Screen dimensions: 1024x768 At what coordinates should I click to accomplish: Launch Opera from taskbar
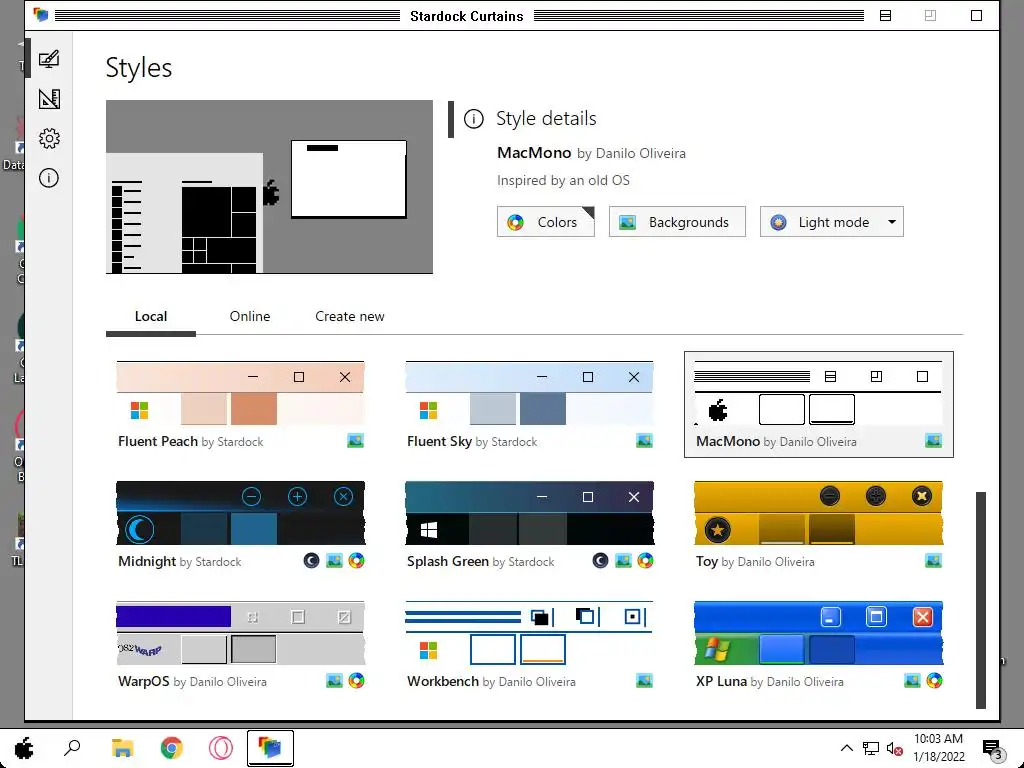221,748
